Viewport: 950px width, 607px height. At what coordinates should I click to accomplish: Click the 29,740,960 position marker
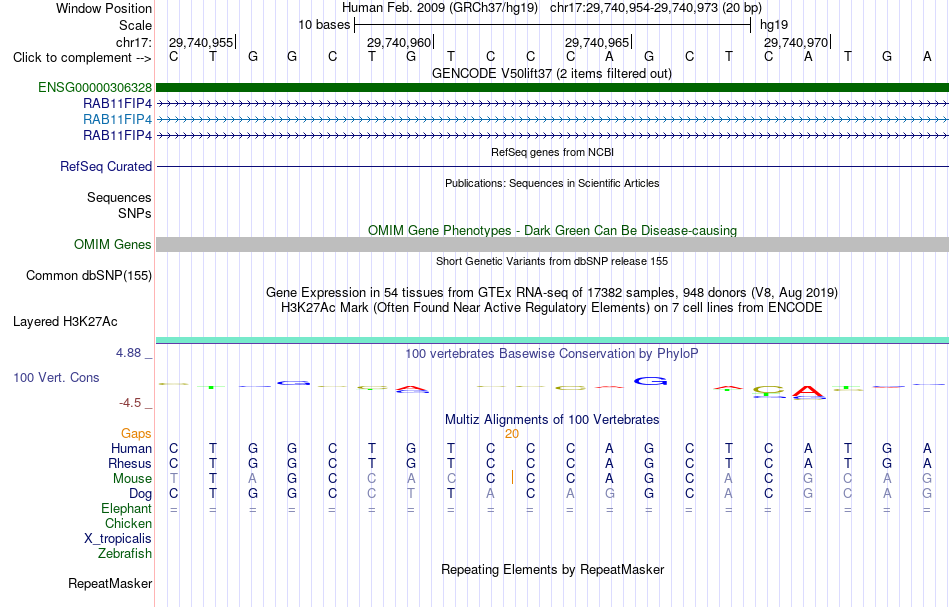tap(400, 42)
